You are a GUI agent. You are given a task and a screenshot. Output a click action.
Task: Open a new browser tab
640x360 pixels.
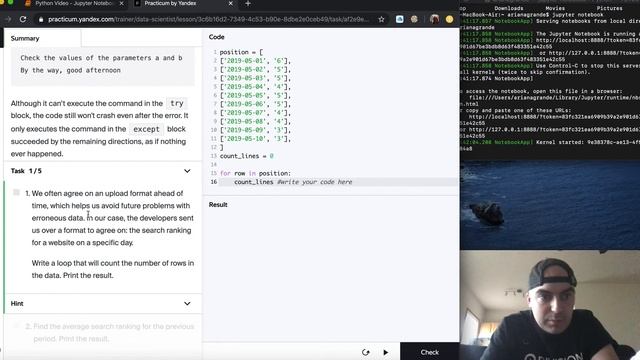pyautogui.click(x=248, y=4)
